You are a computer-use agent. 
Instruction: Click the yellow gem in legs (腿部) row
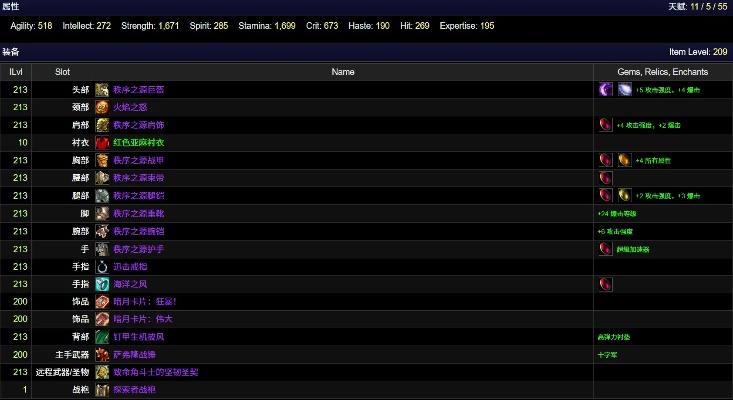pyautogui.click(x=624, y=195)
